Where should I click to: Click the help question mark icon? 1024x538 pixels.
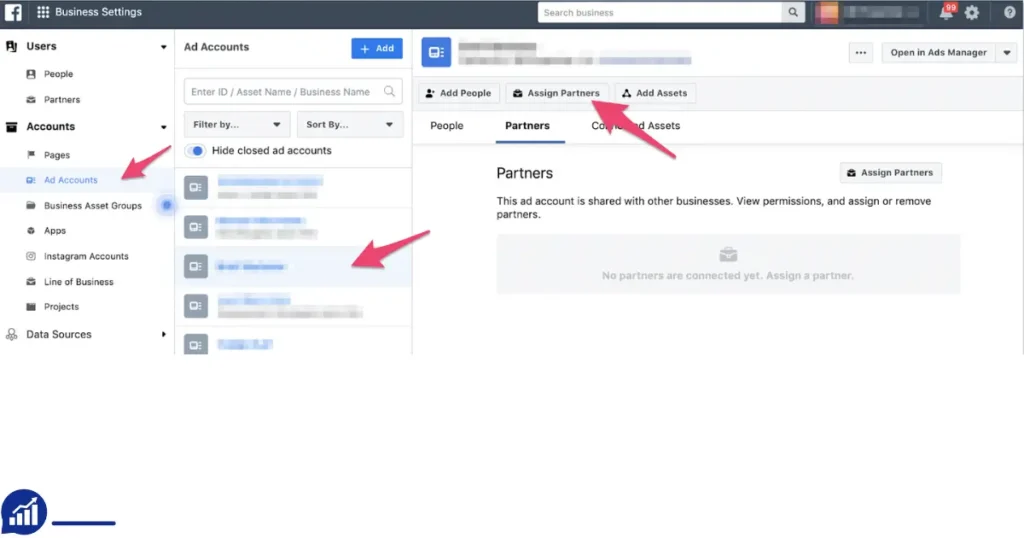pyautogui.click(x=1009, y=12)
